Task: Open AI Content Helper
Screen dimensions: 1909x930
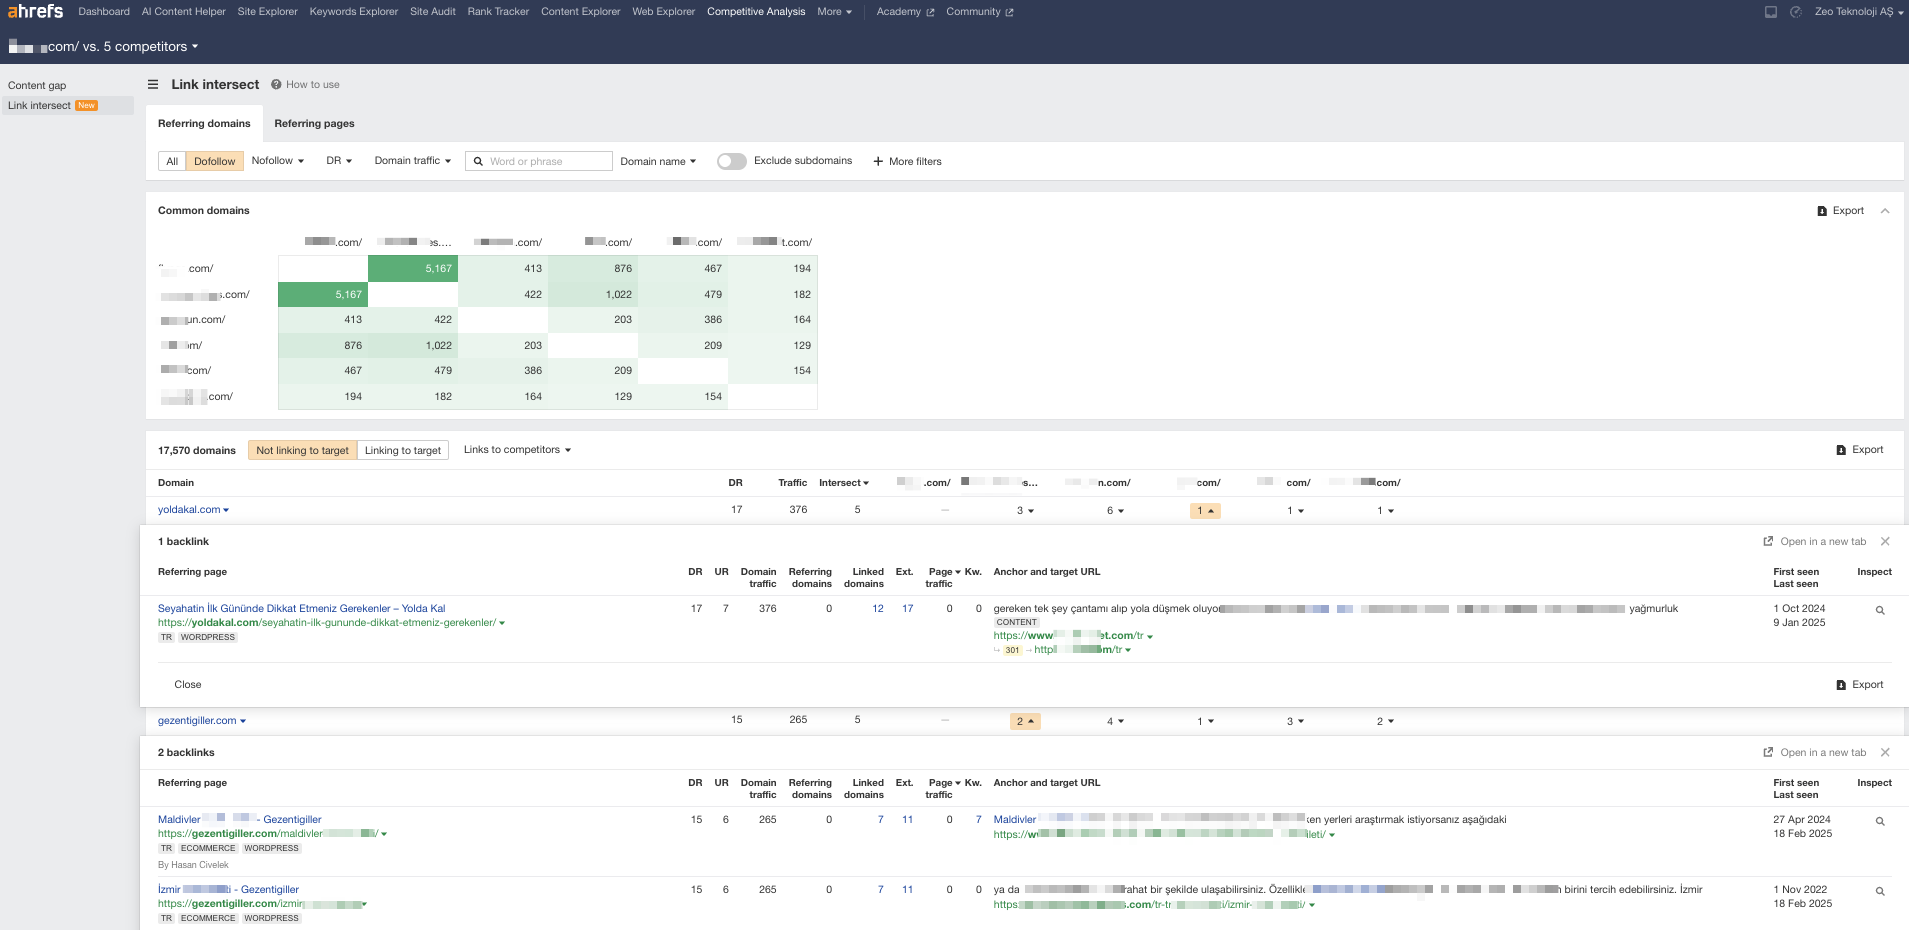Action: (184, 12)
